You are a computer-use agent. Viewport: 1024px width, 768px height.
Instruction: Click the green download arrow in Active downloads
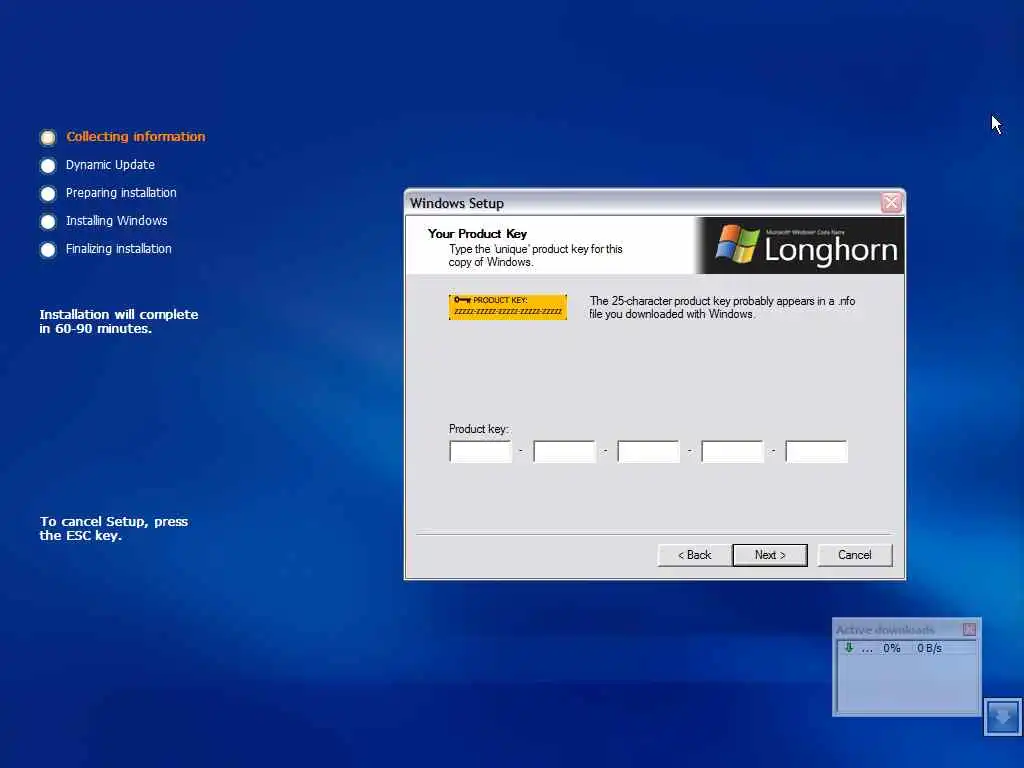click(849, 648)
